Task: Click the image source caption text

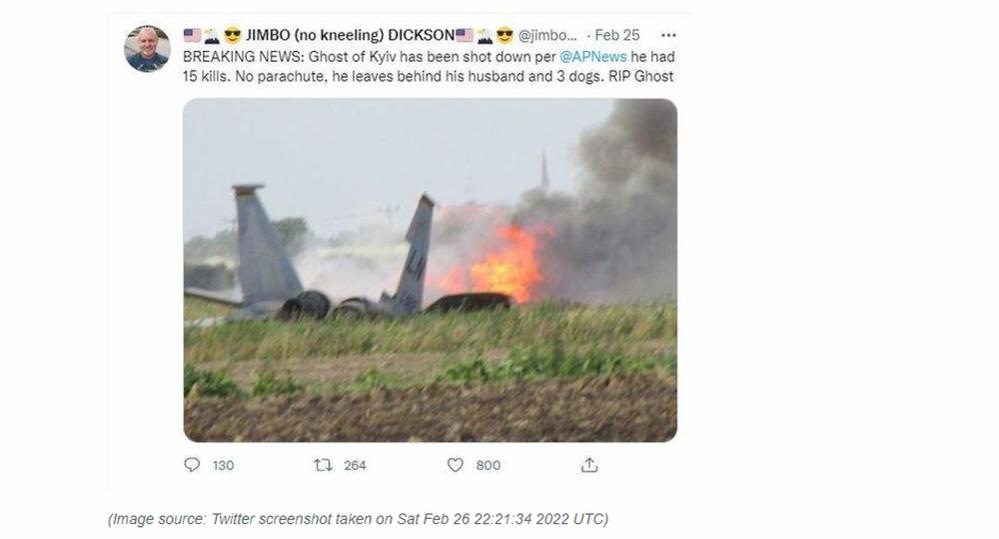Action: pos(358,519)
